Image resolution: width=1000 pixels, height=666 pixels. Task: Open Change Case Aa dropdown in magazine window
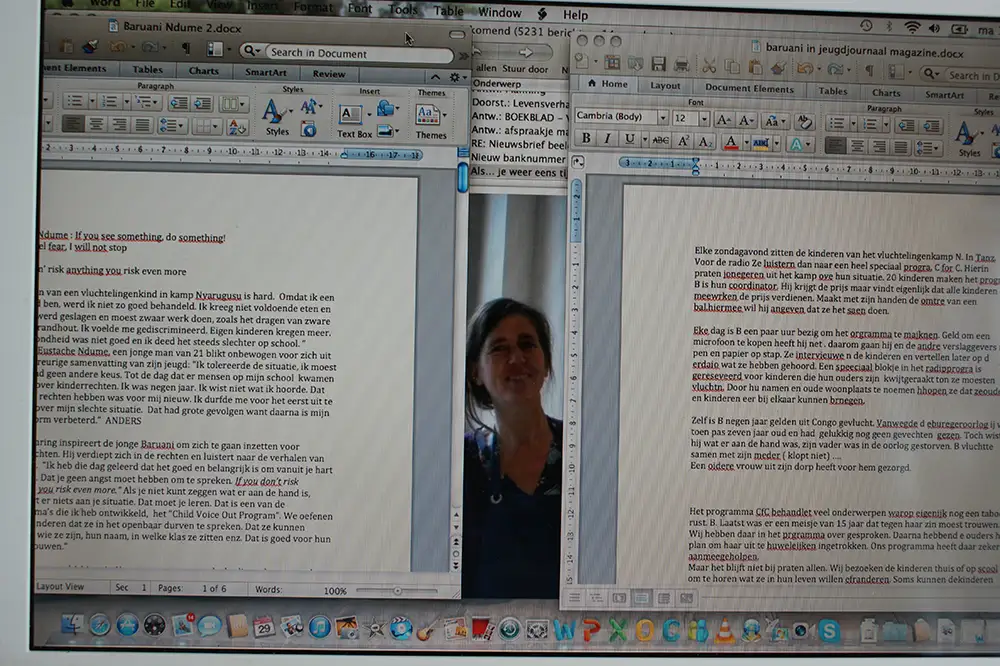774,121
